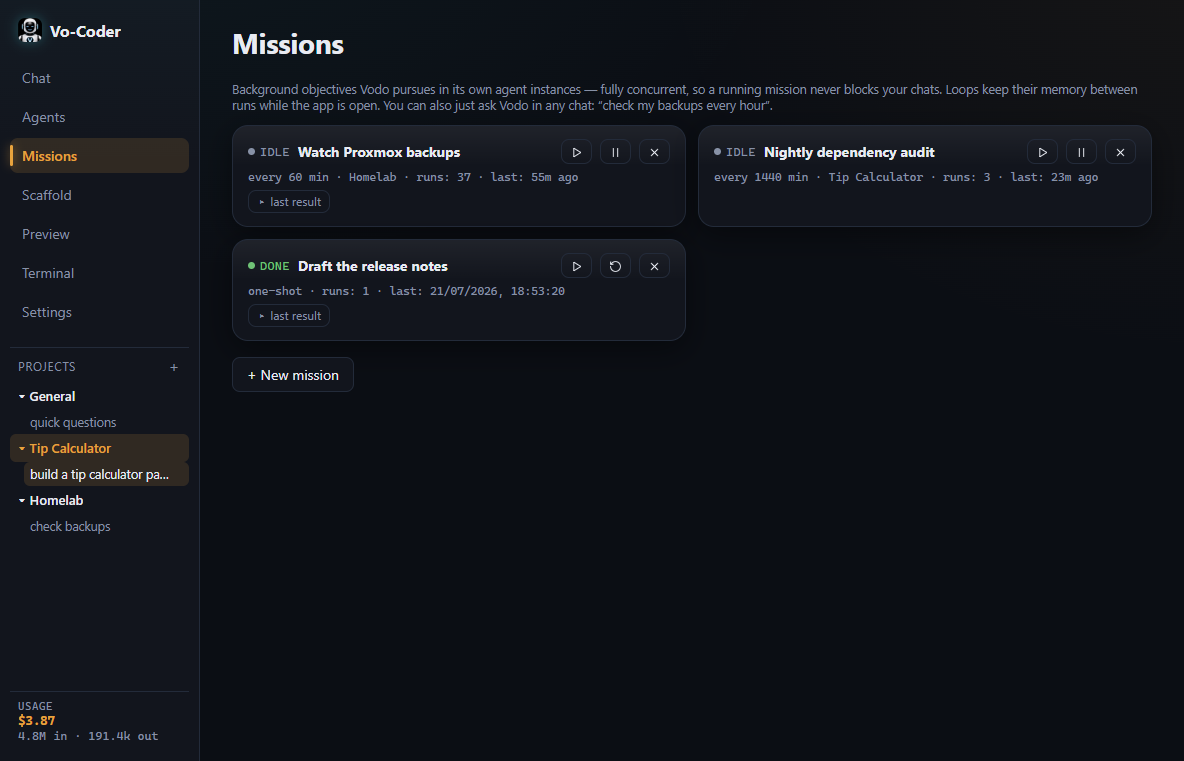Click the Nightly dependency audit title
This screenshot has height=761, width=1184.
point(849,153)
